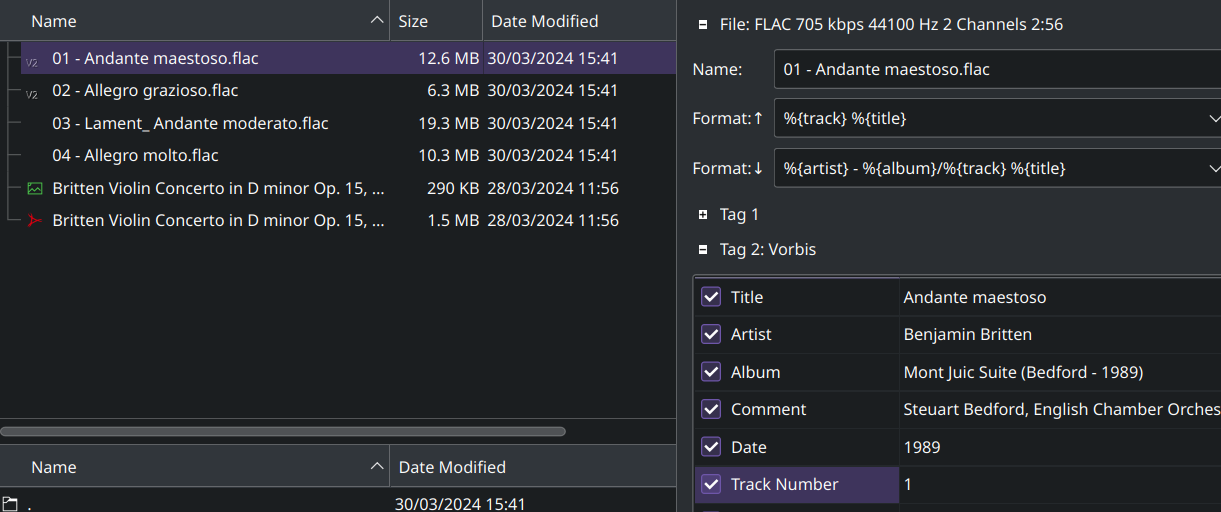Image resolution: width=1221 pixels, height=512 pixels.
Task: Click the sort arrow in the directory list Name header
Action: 376,467
